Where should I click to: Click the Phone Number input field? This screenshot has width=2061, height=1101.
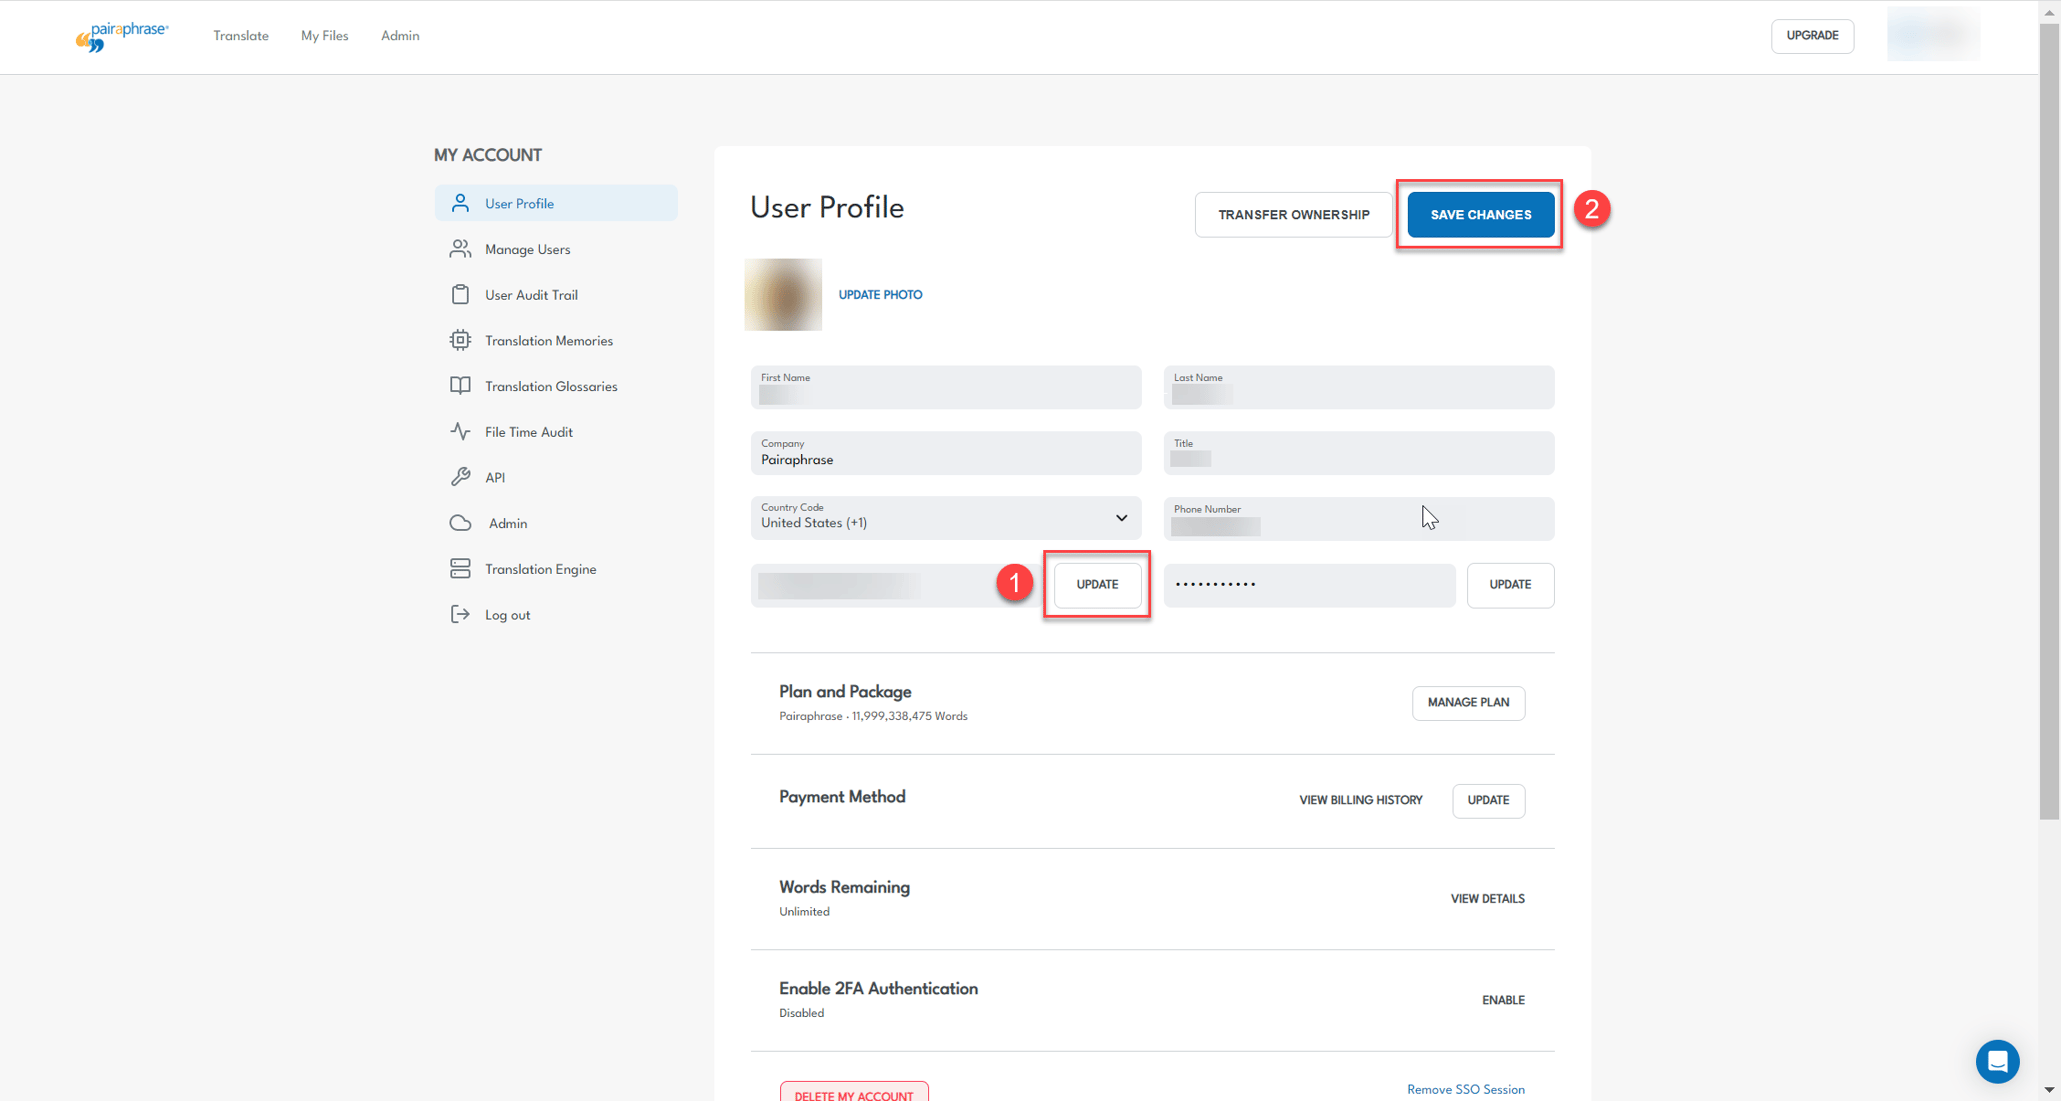tap(1358, 519)
